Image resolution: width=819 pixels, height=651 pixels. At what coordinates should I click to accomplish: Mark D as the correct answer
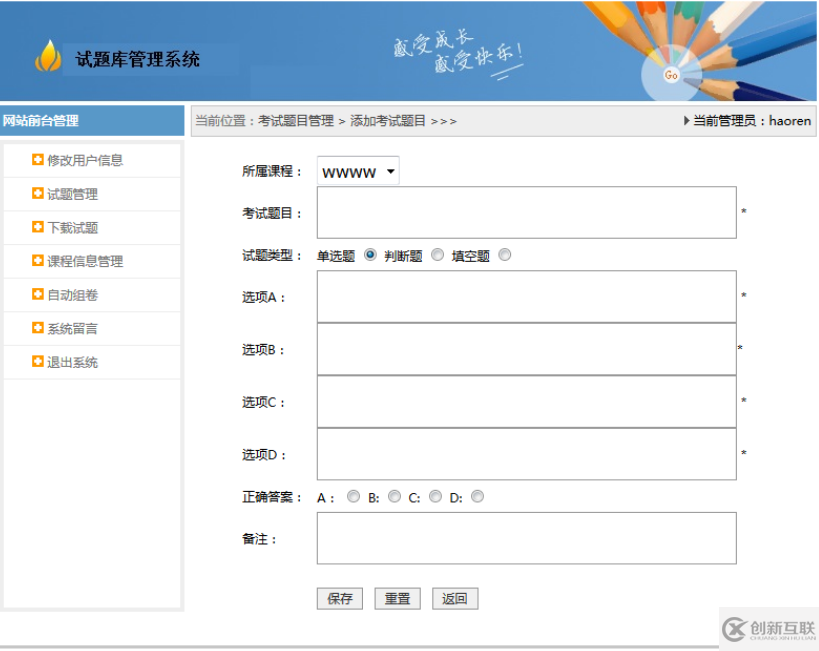477,496
